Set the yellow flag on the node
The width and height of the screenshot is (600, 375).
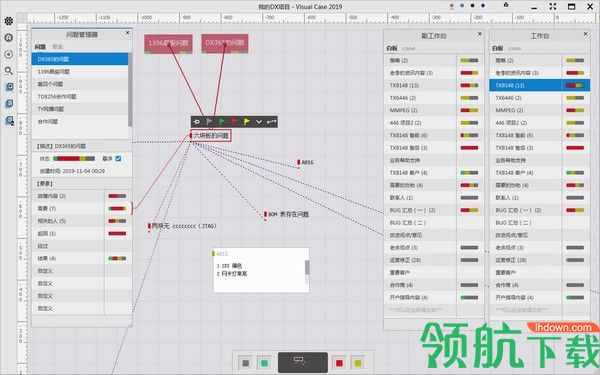pyautogui.click(x=247, y=122)
